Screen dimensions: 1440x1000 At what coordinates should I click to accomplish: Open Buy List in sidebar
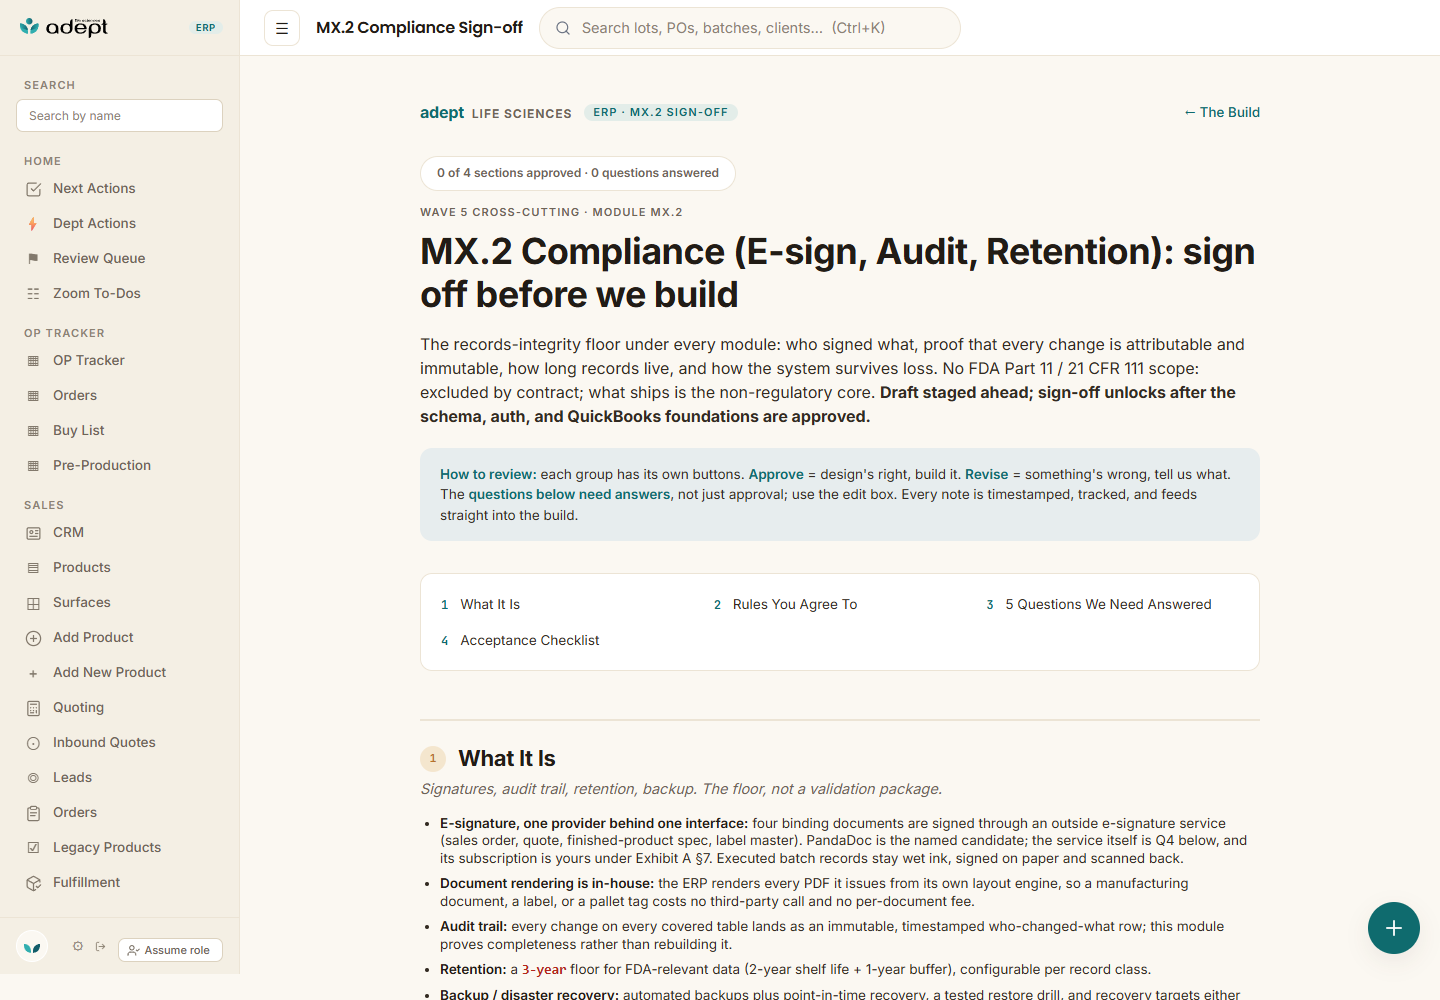tap(120, 430)
